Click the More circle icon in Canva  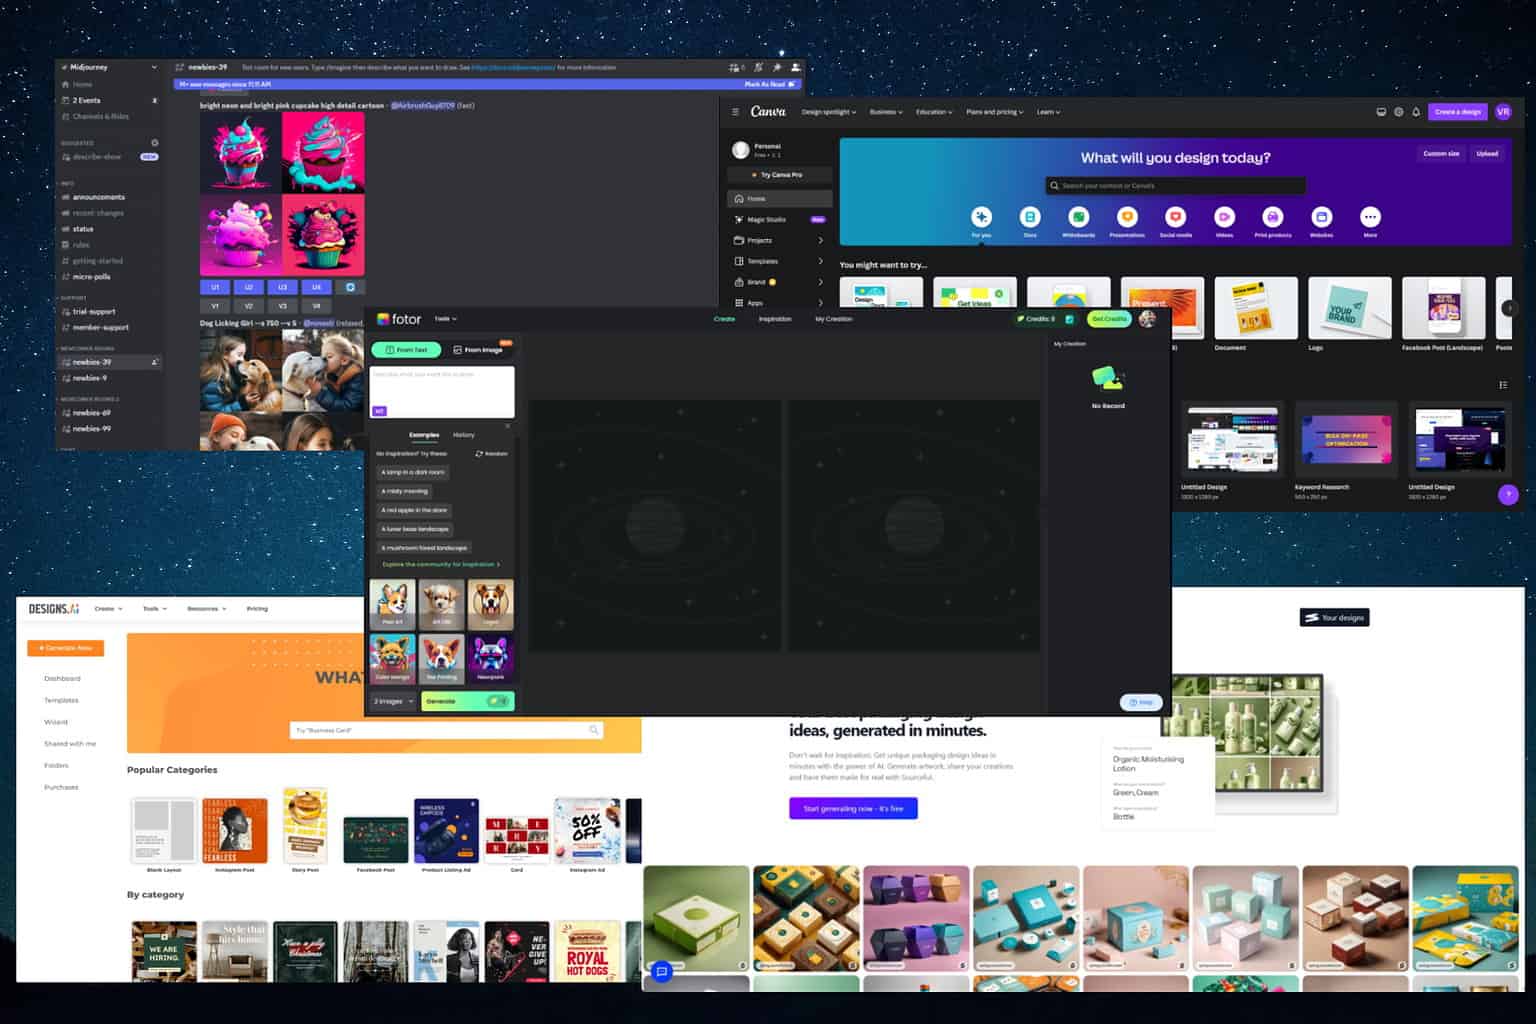(1370, 217)
